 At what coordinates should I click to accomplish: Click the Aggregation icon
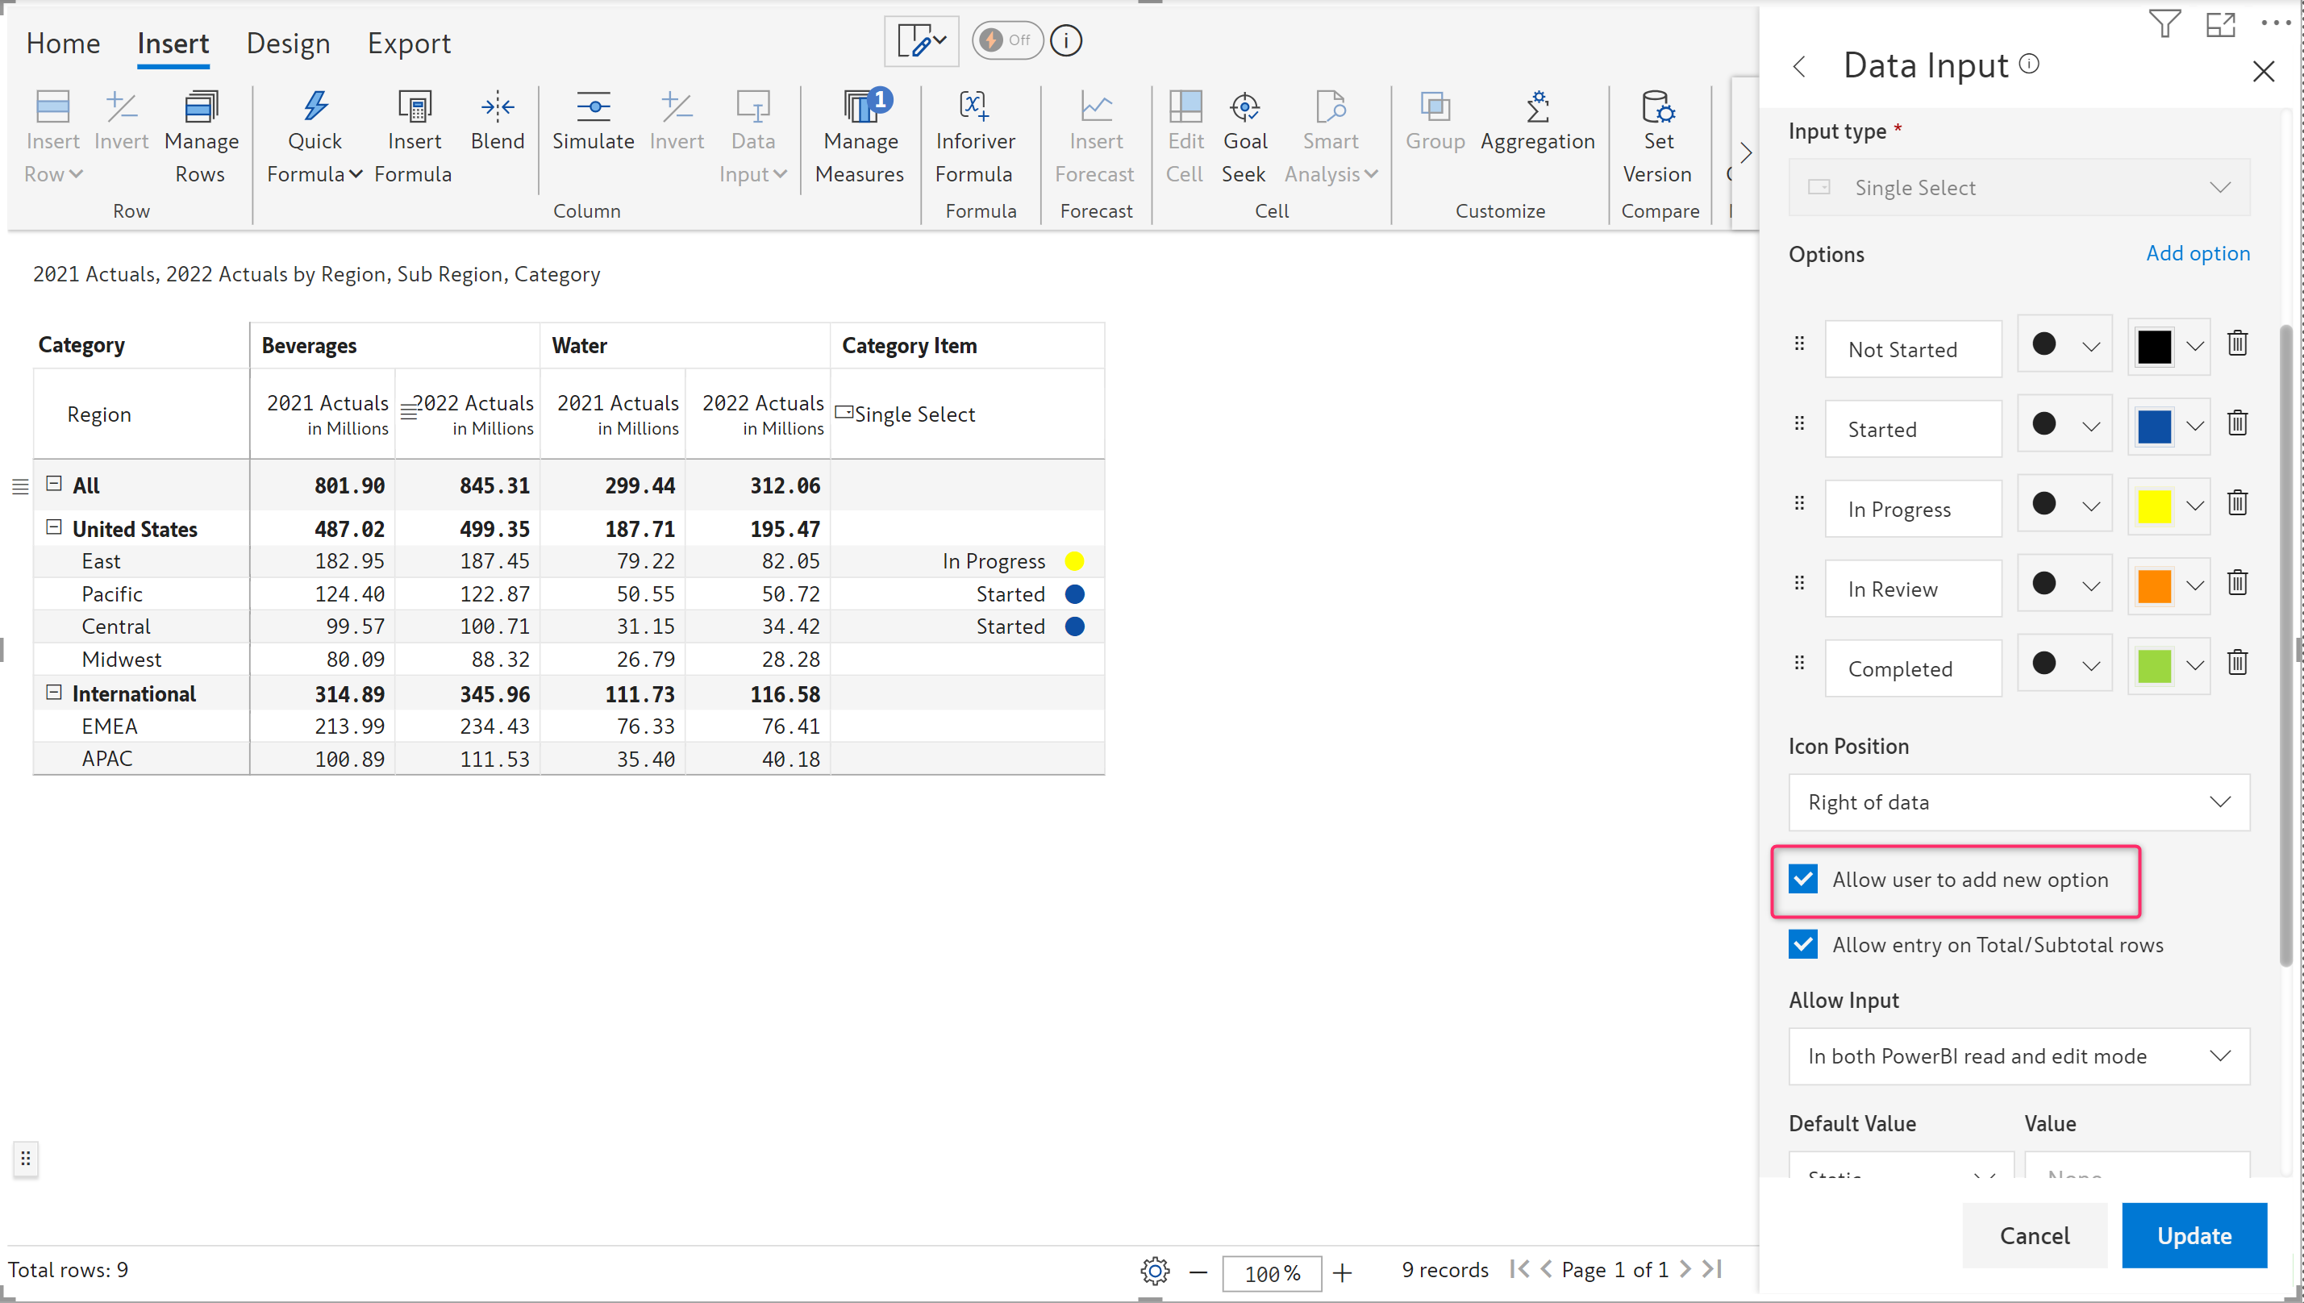(x=1537, y=108)
